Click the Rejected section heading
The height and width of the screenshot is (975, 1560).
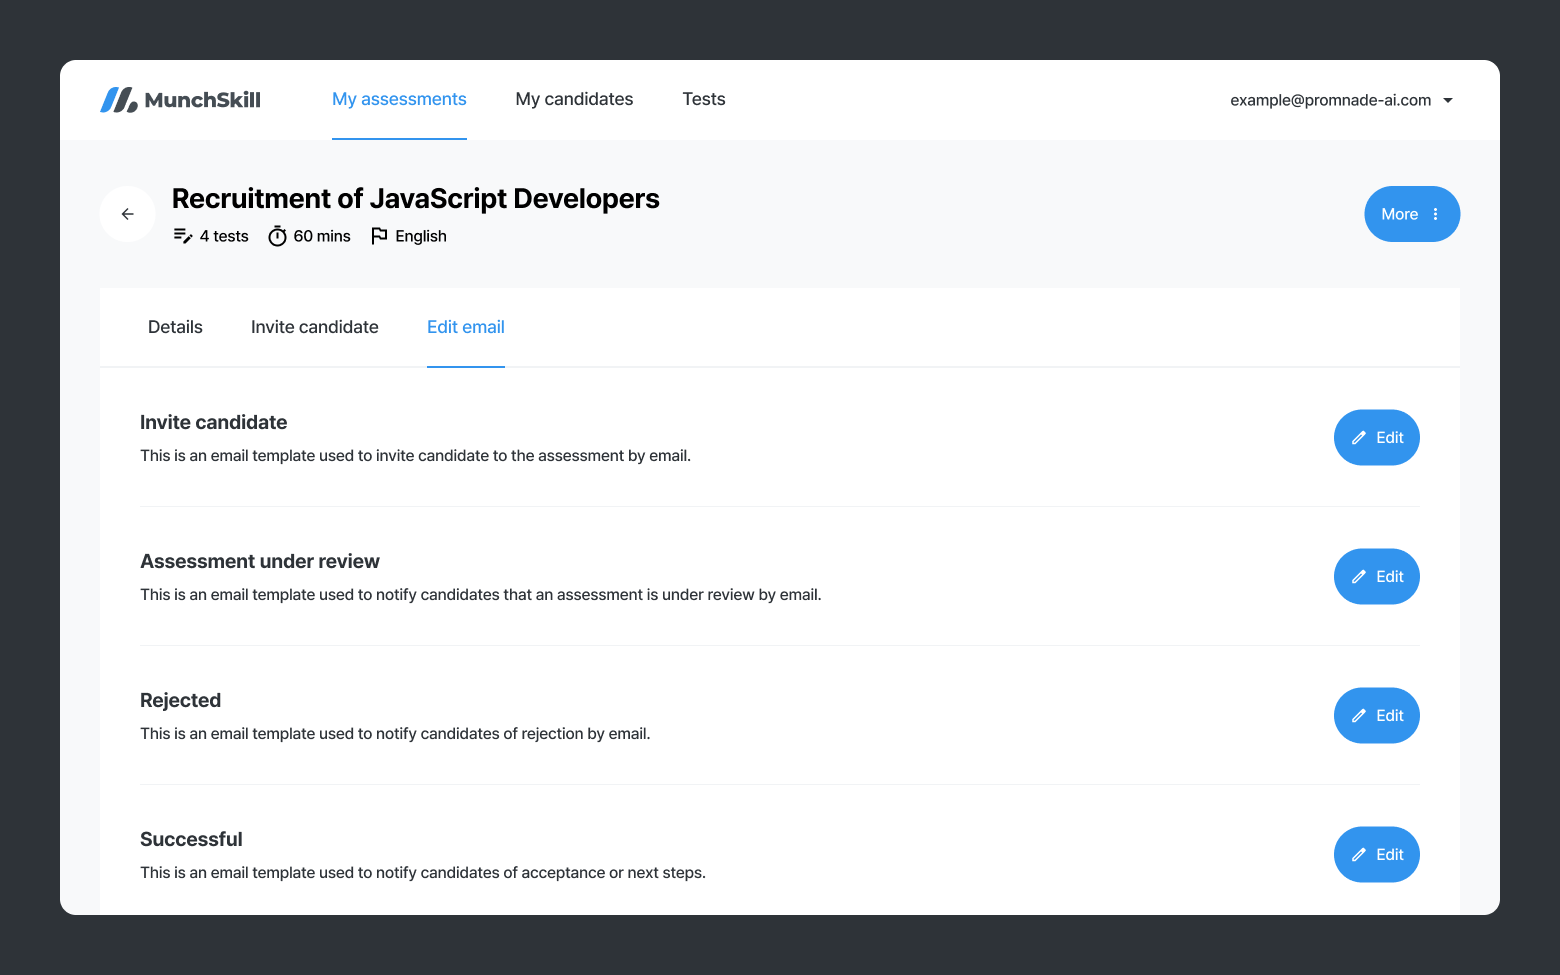click(x=180, y=700)
